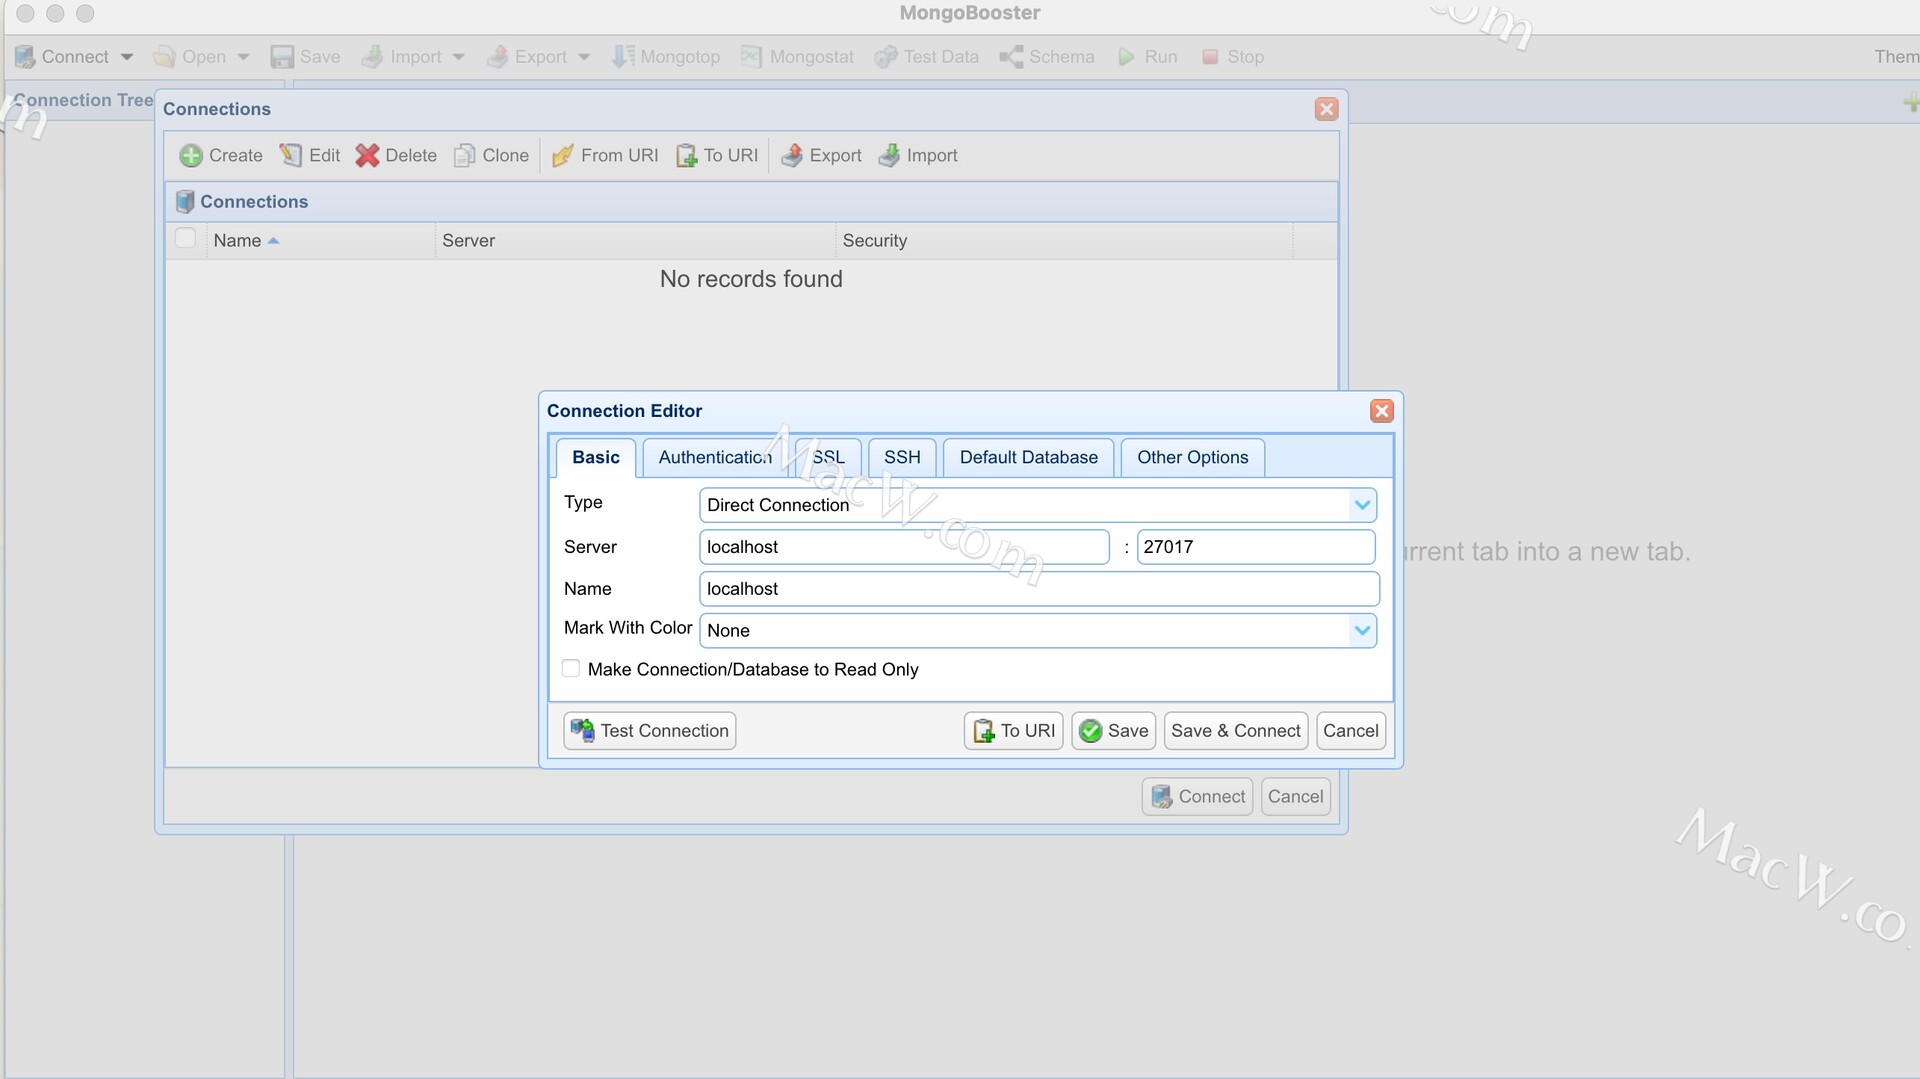Click Edit in Connections toolbar
Viewport: 1920px width, 1079px height.
click(310, 155)
